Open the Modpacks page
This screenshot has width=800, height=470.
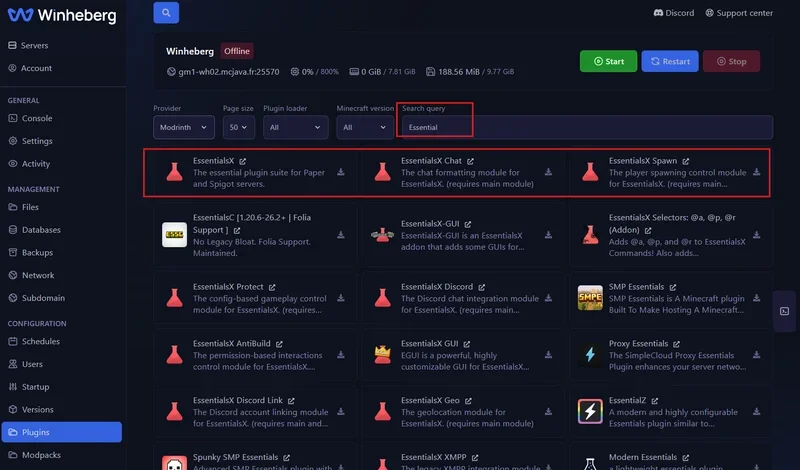35,455
